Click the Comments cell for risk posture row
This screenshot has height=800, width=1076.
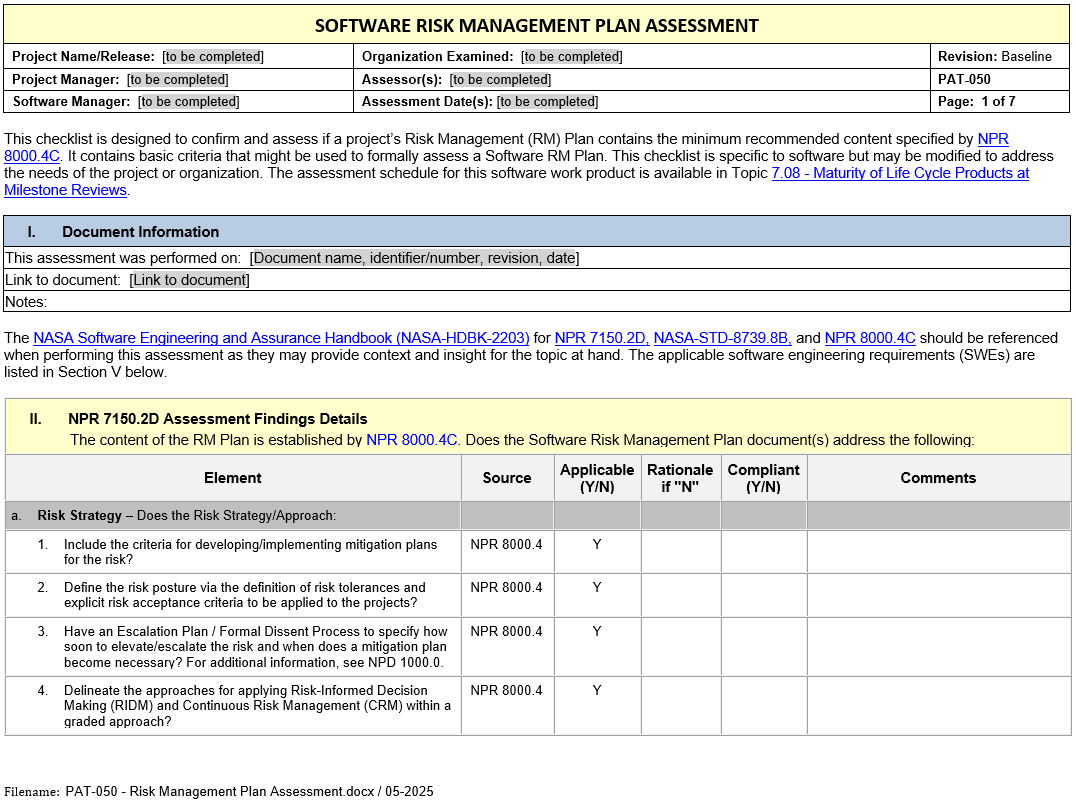938,595
